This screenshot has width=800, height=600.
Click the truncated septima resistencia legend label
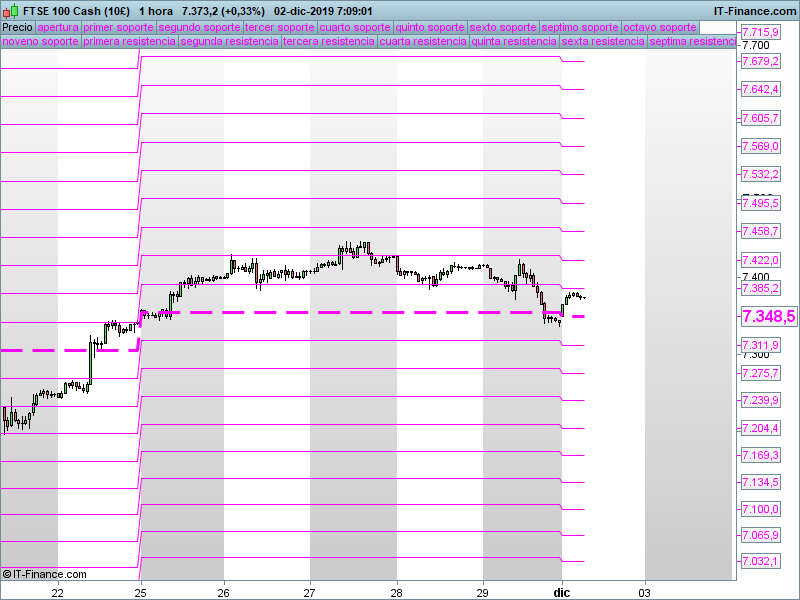[692, 41]
